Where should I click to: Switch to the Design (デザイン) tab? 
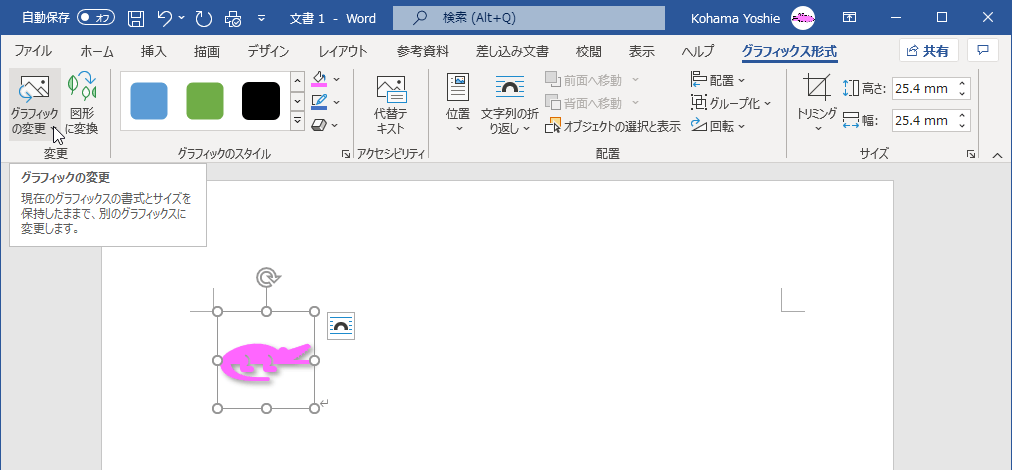coord(268,52)
